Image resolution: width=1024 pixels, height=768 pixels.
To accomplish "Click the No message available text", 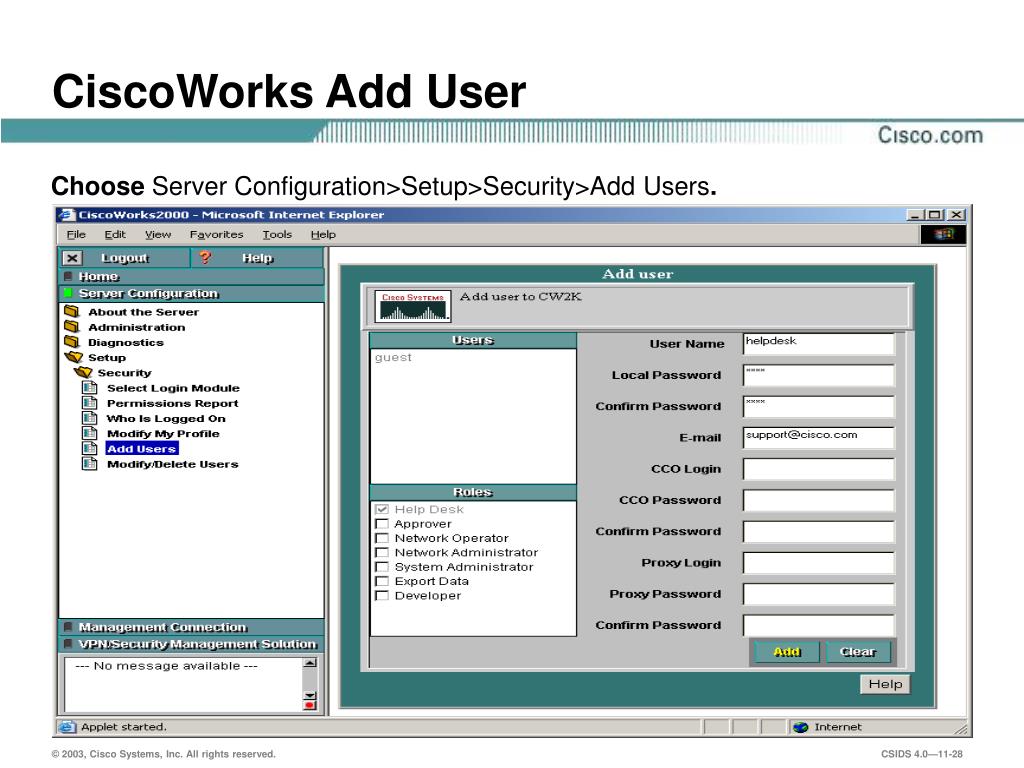I will [x=167, y=665].
